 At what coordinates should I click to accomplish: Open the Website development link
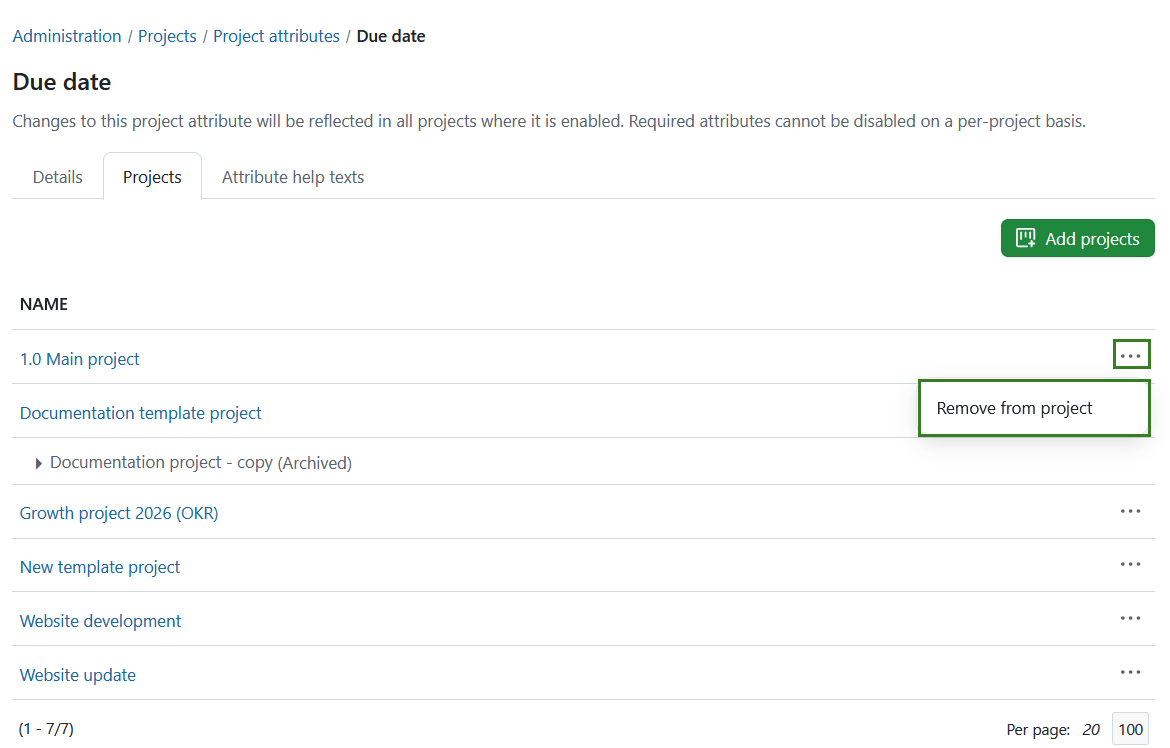100,620
